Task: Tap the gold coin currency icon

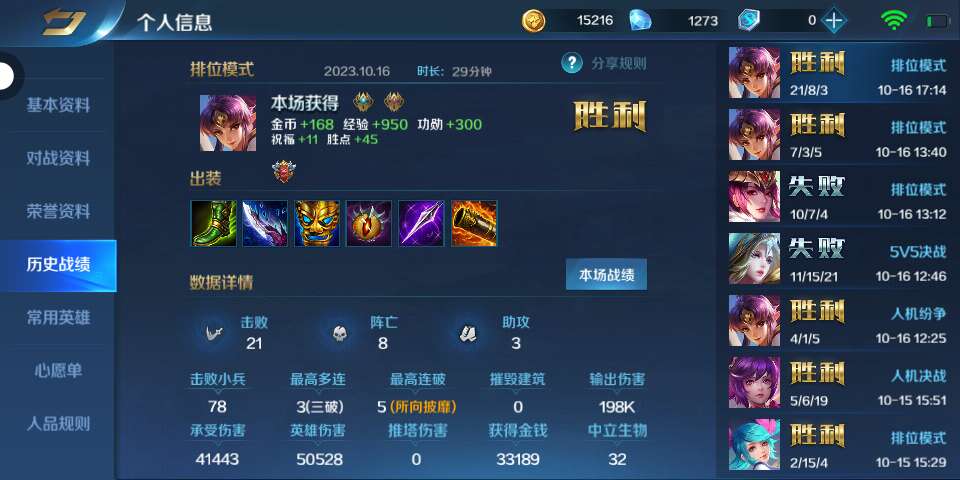Action: (x=533, y=21)
